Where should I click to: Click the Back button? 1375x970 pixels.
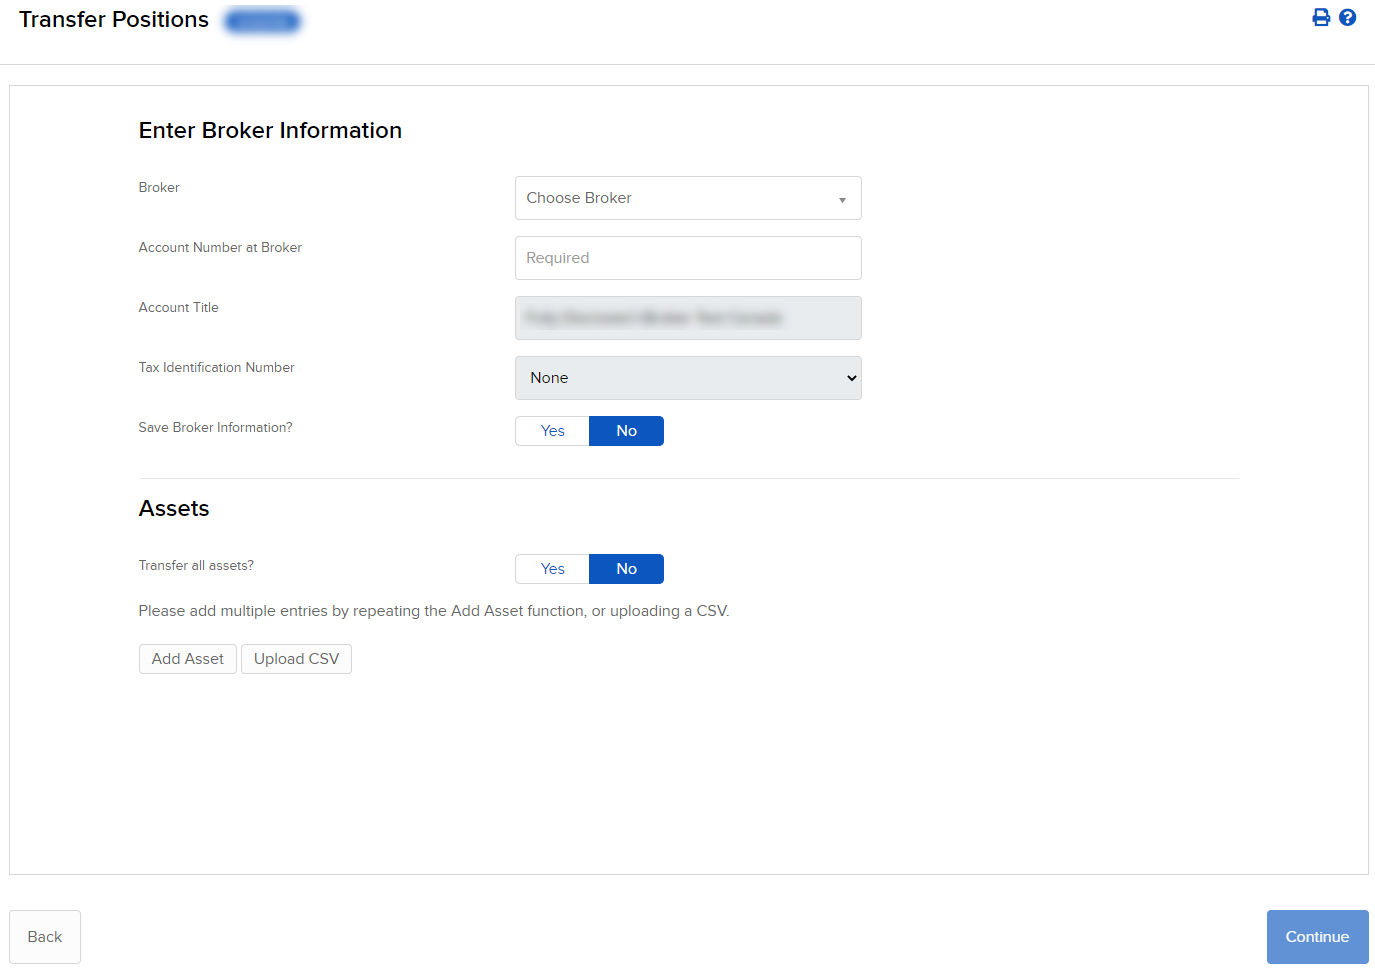44,936
